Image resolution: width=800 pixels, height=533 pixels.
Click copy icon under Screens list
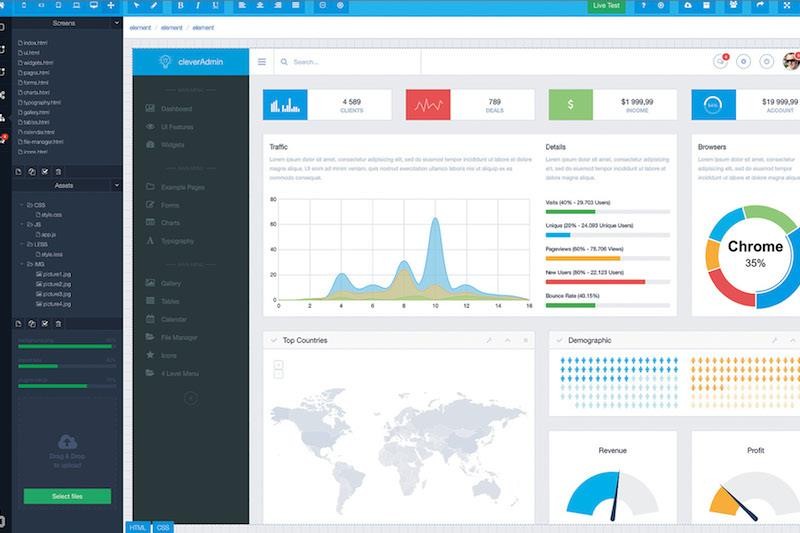(32, 172)
